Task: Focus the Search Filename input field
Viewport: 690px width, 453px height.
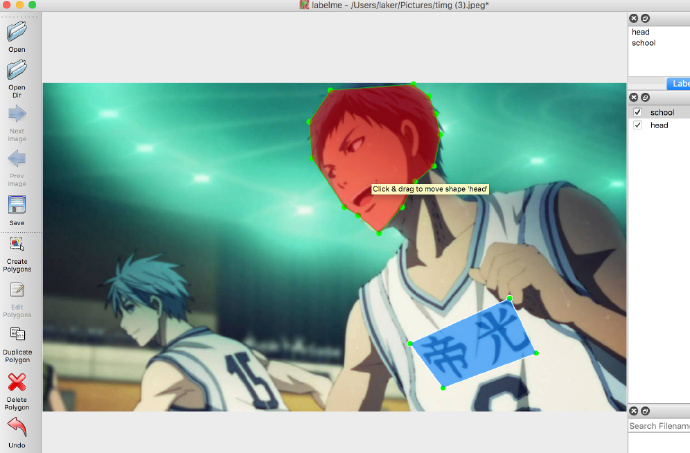Action: coord(659,426)
